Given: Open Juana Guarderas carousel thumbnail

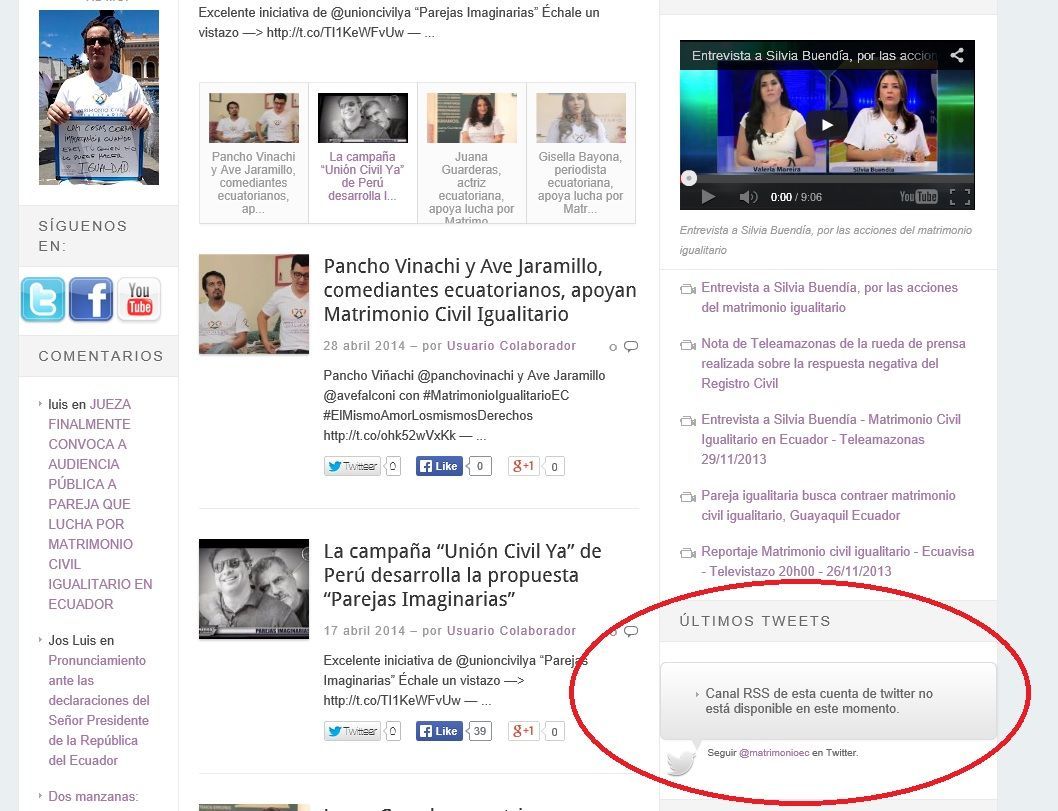Looking at the screenshot, I should coord(472,117).
